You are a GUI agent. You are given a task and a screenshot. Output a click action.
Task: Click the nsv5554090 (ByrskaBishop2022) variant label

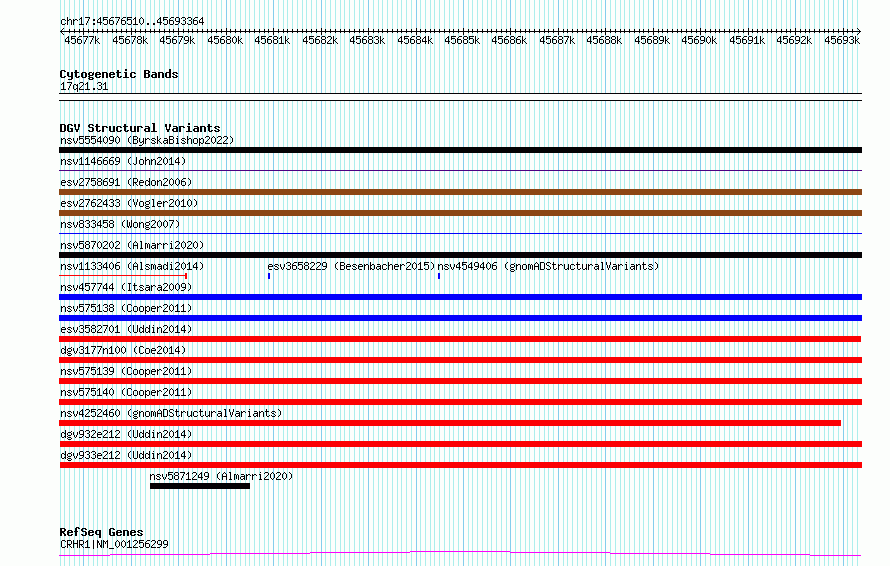(x=146, y=140)
